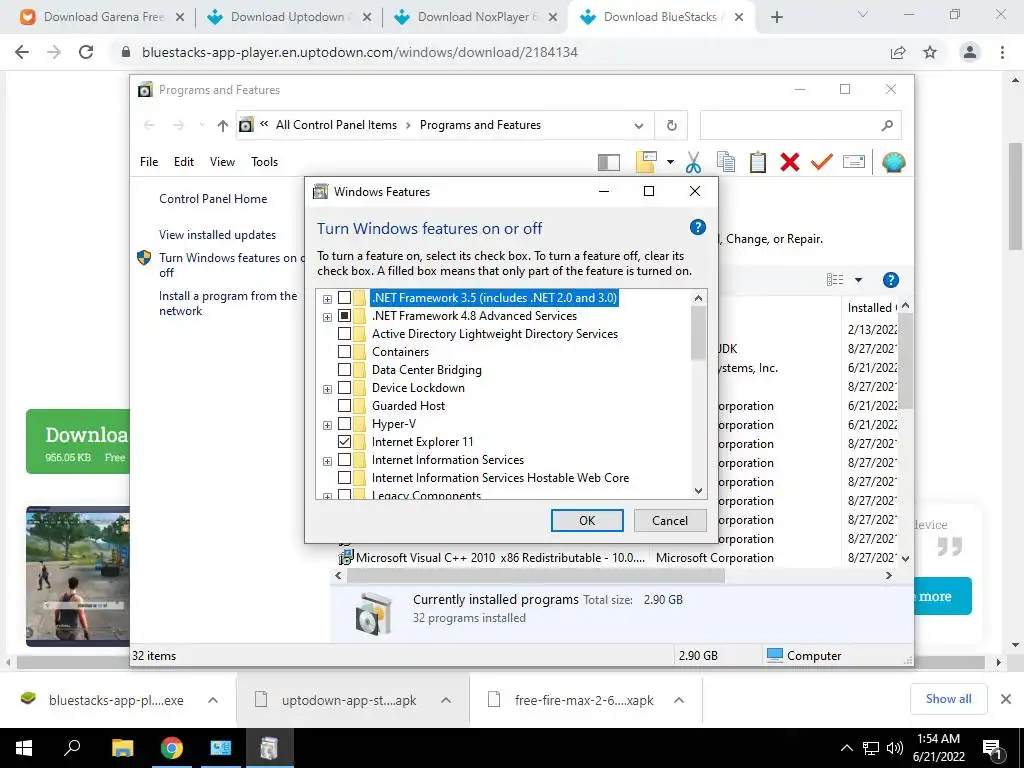1024x768 pixels.
Task: Expand the Device Lockdown node
Action: [x=327, y=389]
